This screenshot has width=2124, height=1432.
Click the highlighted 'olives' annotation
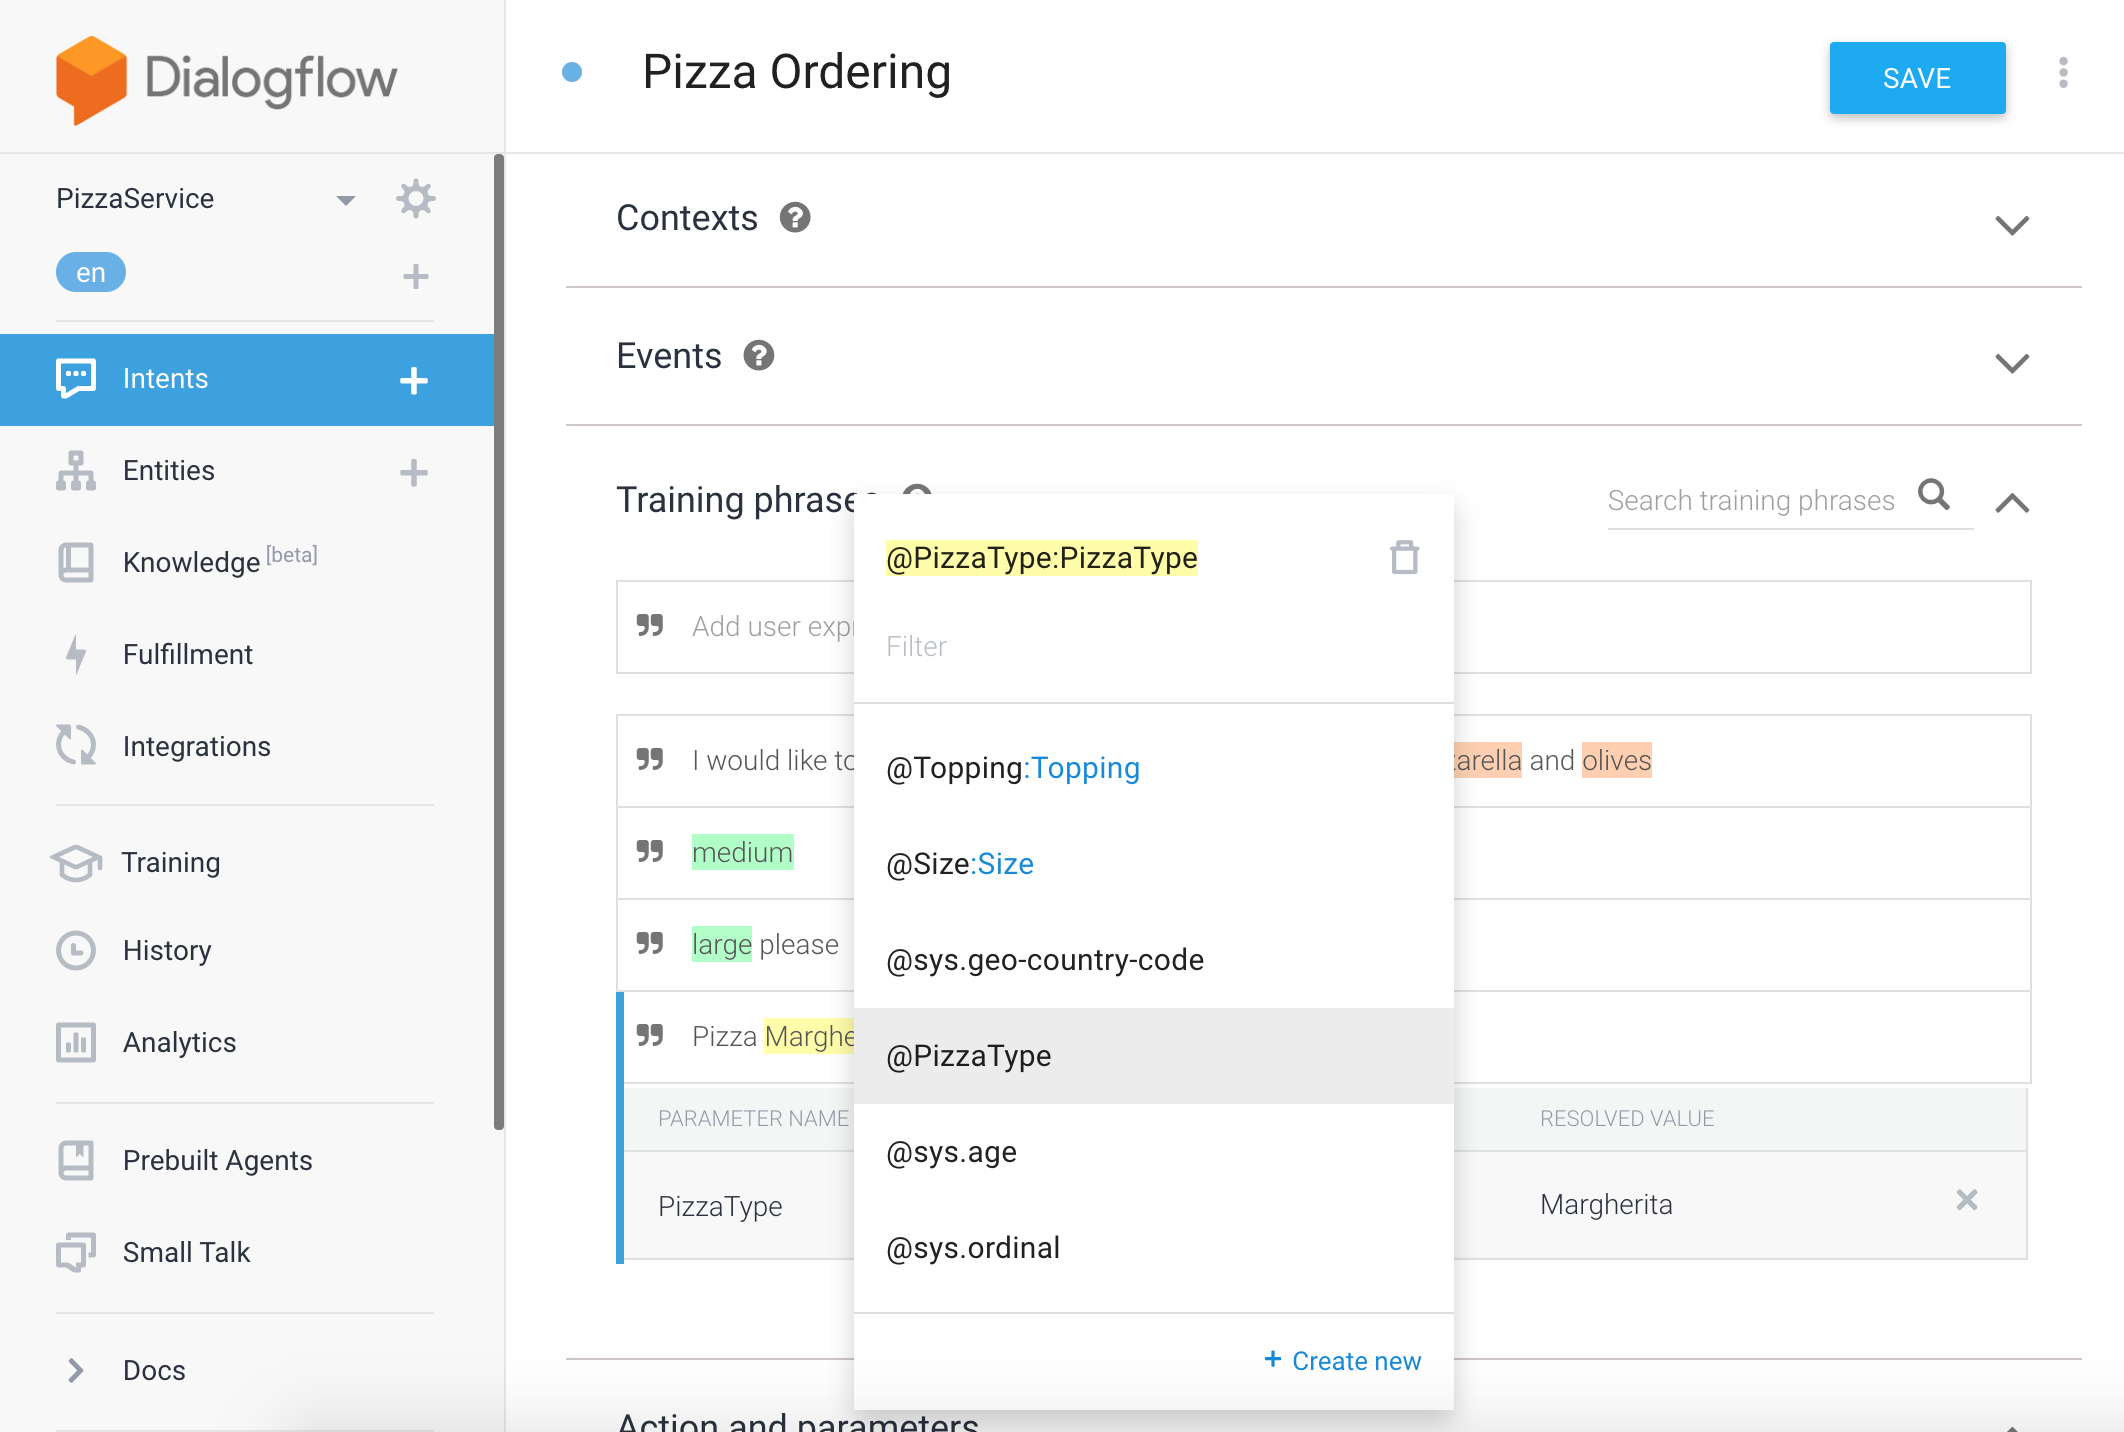click(x=1616, y=760)
